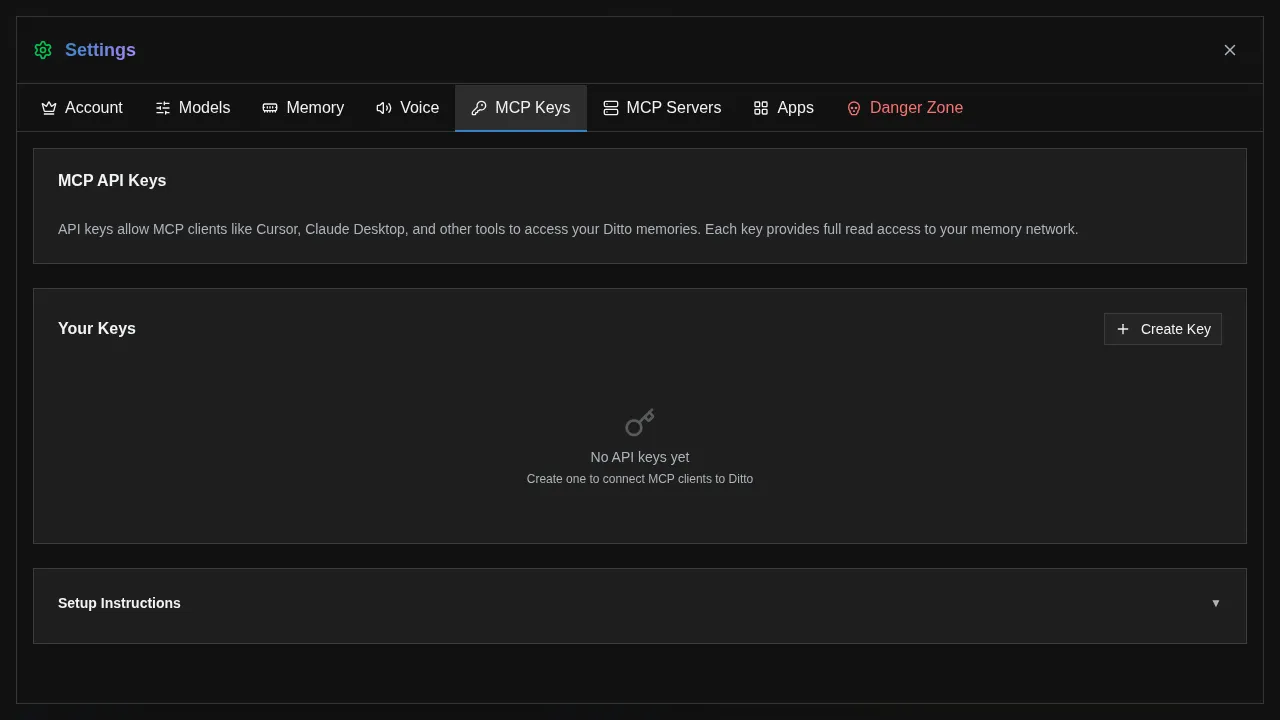This screenshot has width=1280, height=720.
Task: Click the MCP Keys key icon
Action: (x=478, y=107)
